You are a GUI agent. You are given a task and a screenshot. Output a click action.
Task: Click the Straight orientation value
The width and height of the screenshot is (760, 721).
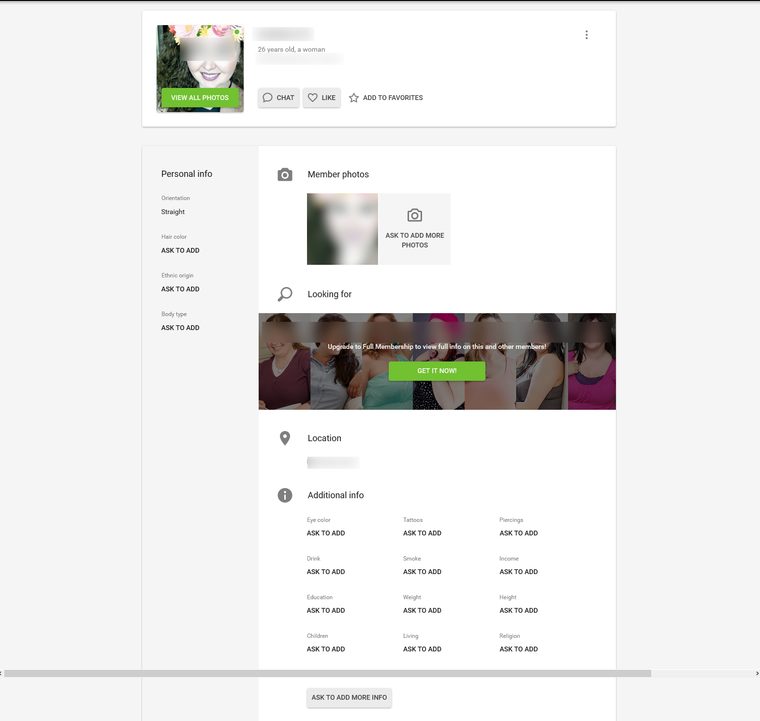173,212
